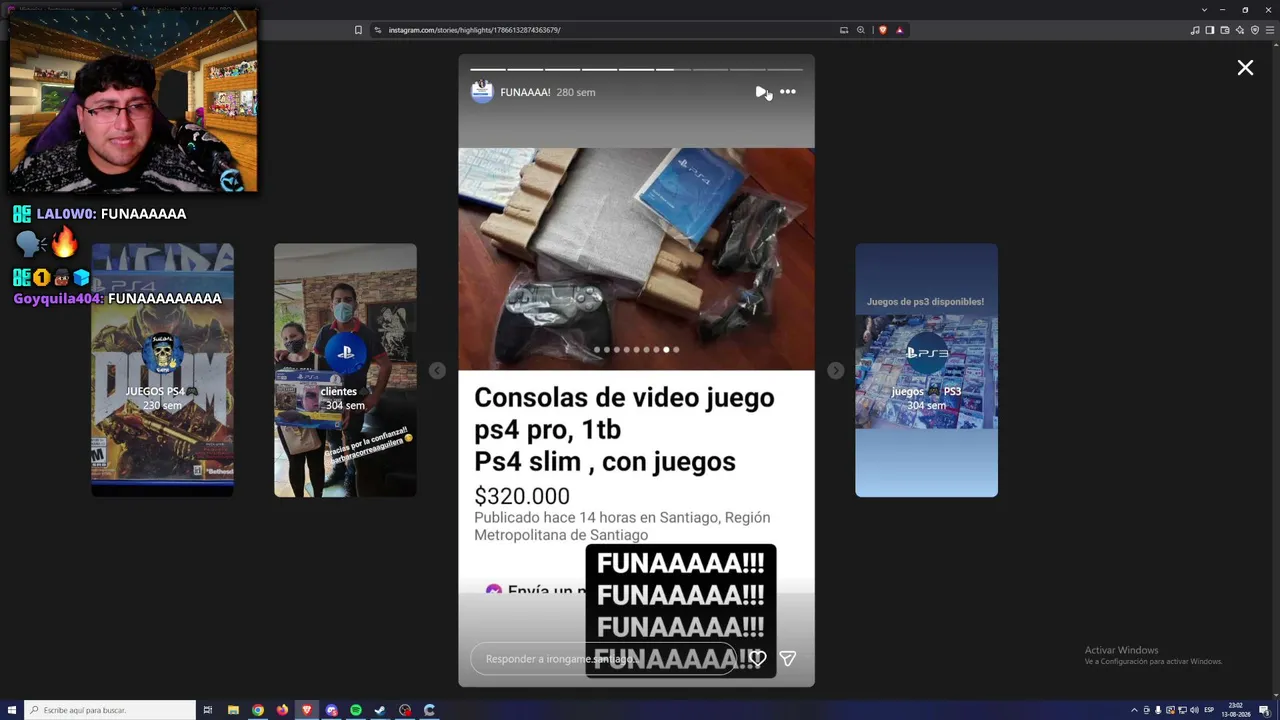Open Discord from the taskbar
1280x720 pixels.
tap(331, 710)
